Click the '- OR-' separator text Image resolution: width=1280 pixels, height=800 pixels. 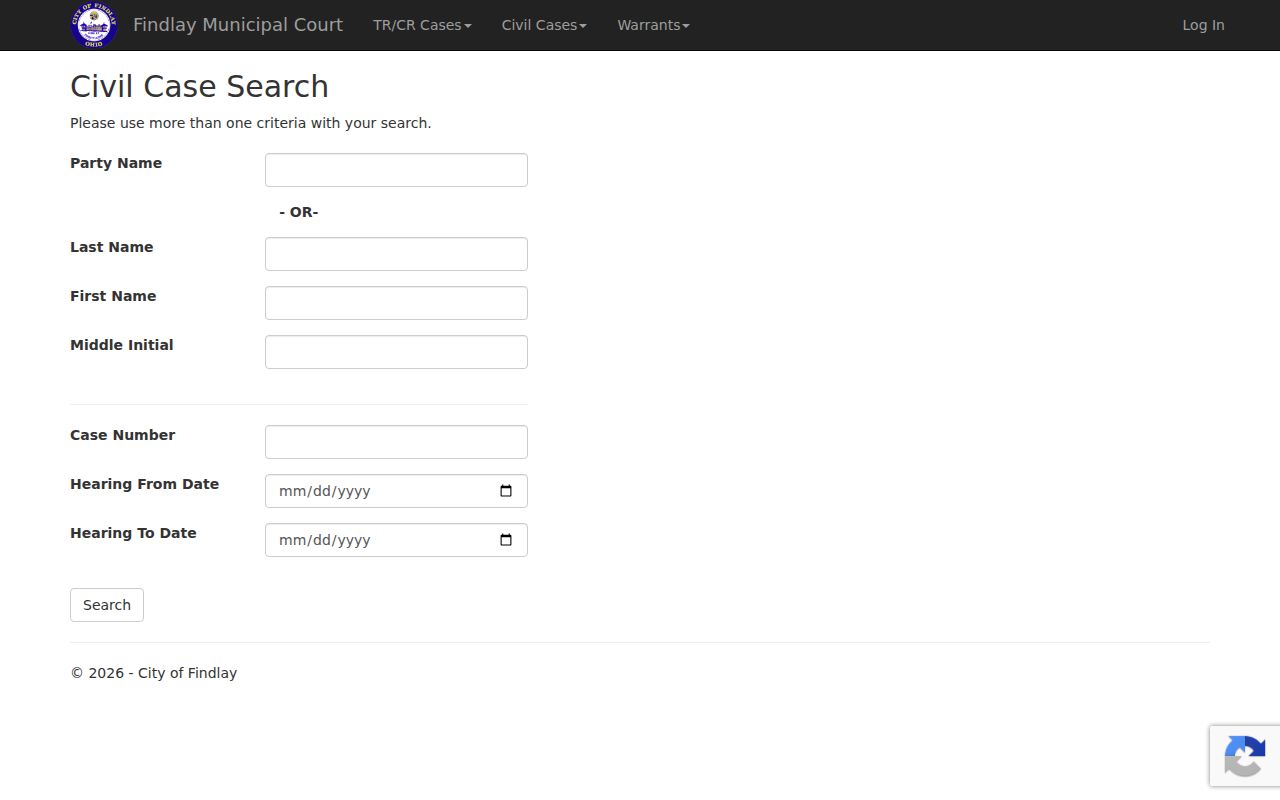click(x=299, y=212)
